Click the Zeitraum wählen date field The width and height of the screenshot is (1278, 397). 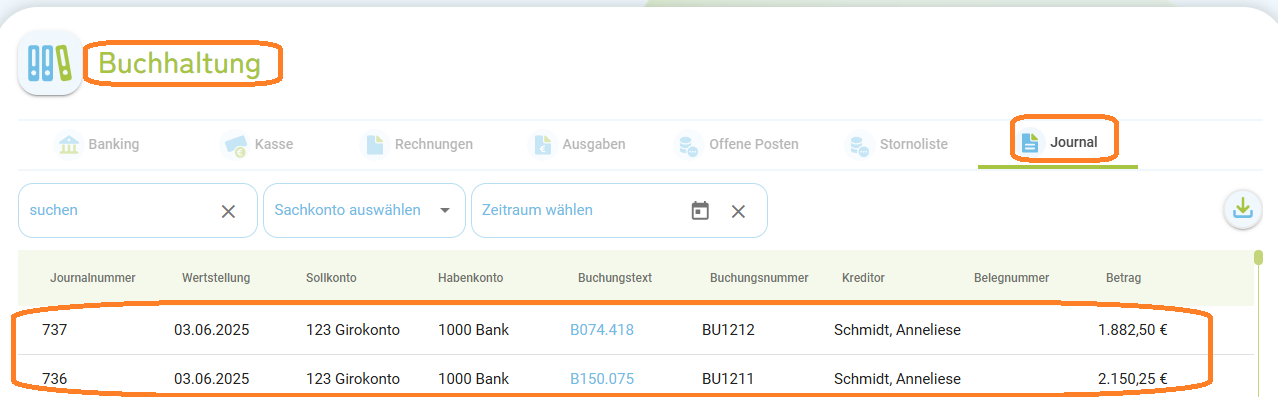[580, 211]
